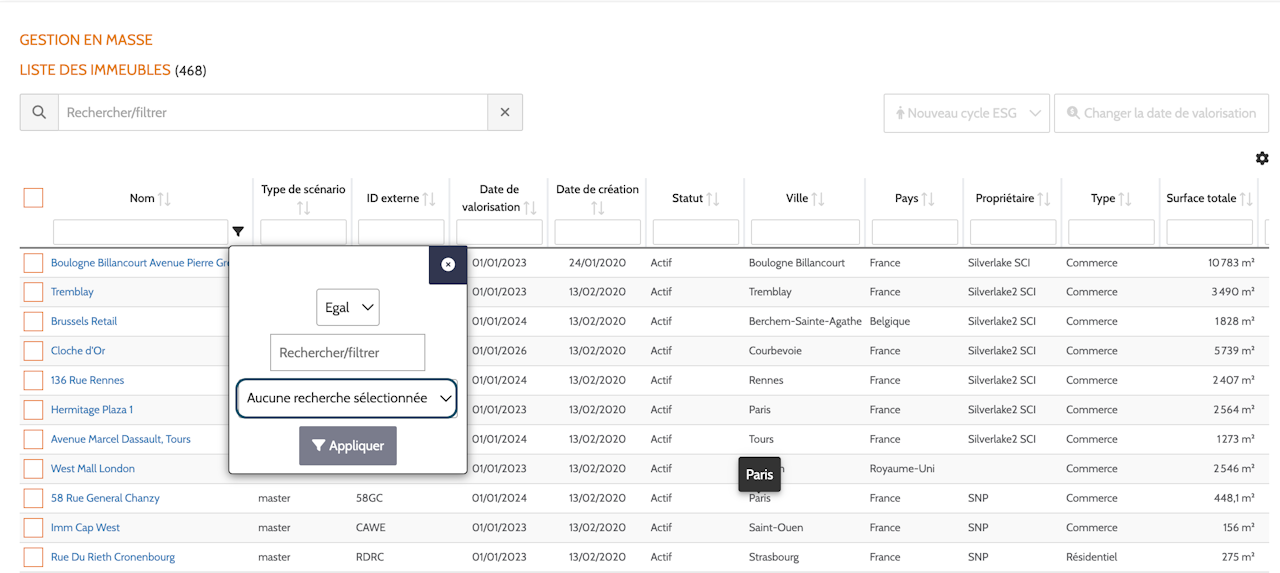Open the Egal operator dropdown
Image resolution: width=1280 pixels, height=573 pixels.
coord(347,307)
